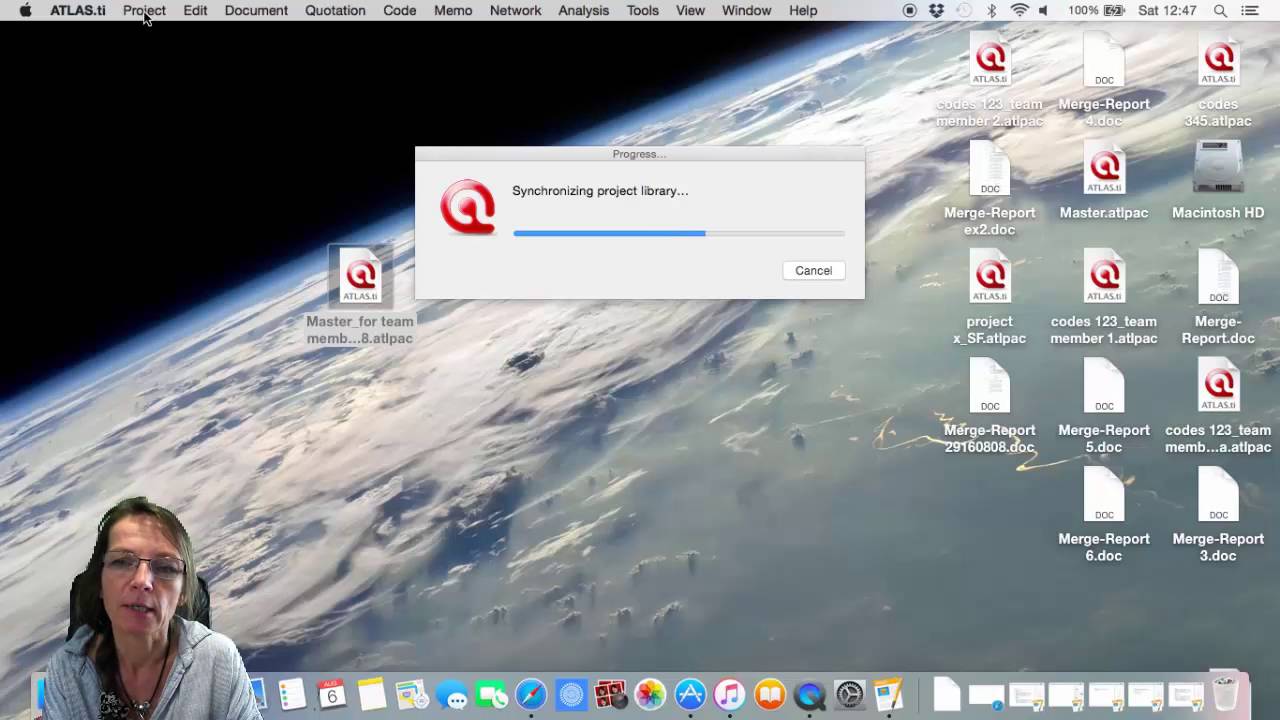
Task: Select the Merge-Report.doc file icon
Action: pyautogui.click(x=1218, y=278)
